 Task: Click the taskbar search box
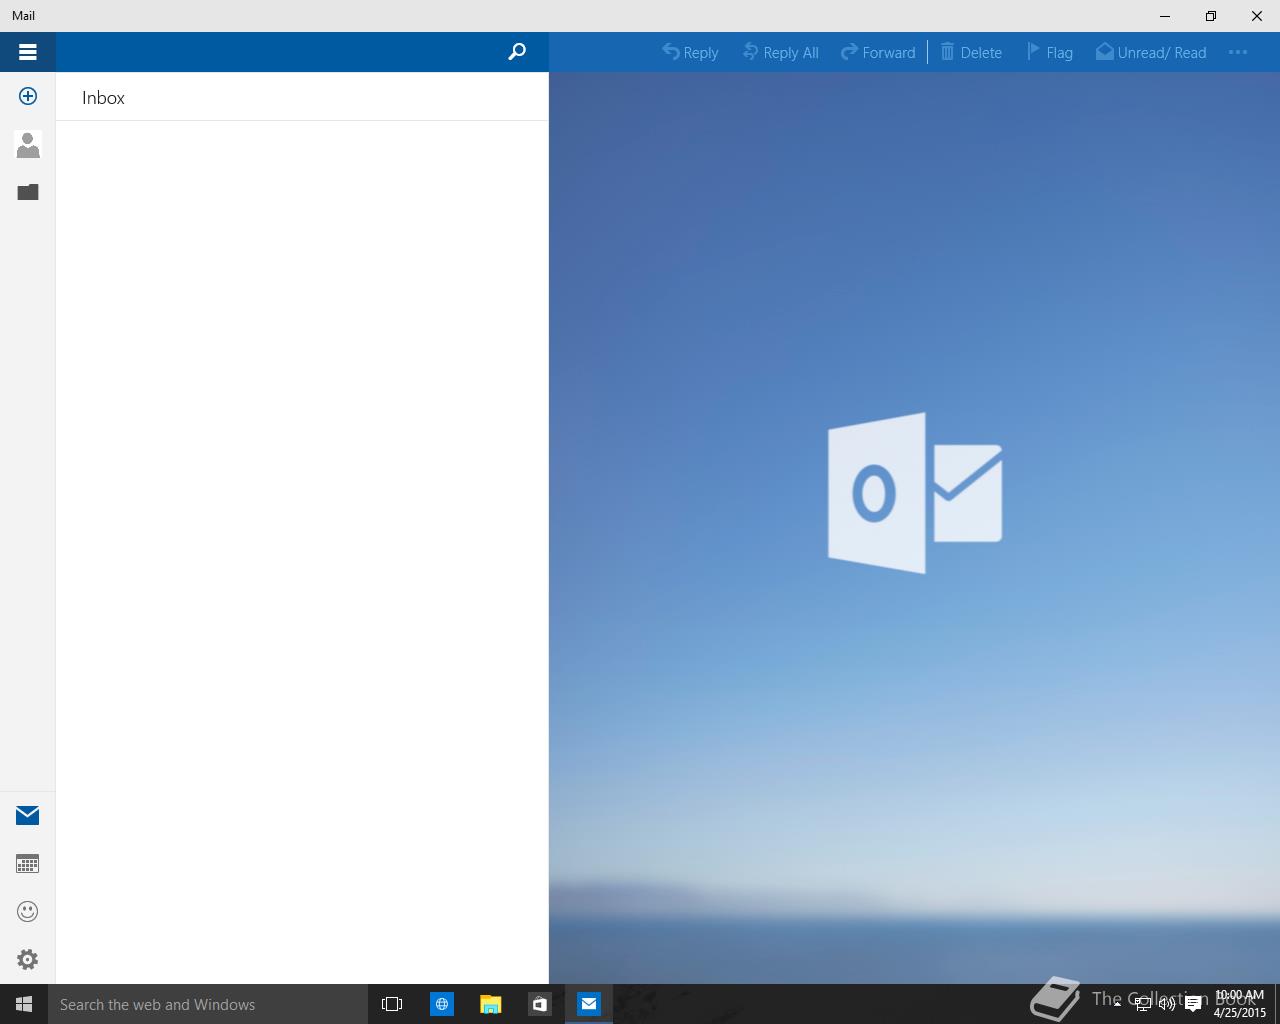tap(208, 1004)
